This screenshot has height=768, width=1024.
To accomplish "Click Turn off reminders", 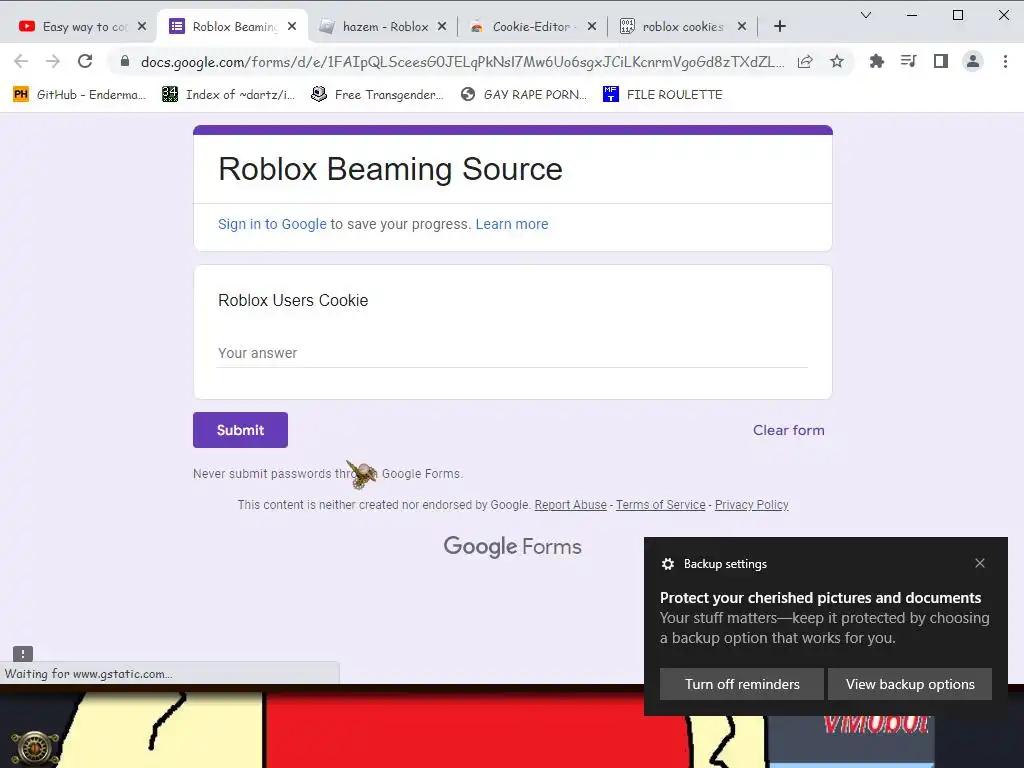I will (x=742, y=684).
